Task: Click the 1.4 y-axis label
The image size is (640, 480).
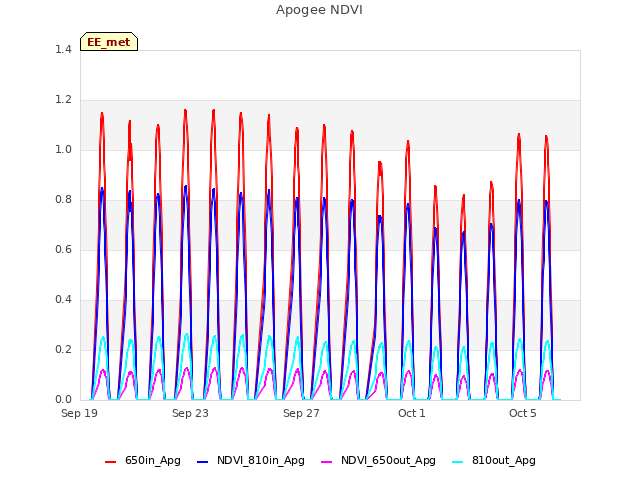Action: (x=63, y=49)
